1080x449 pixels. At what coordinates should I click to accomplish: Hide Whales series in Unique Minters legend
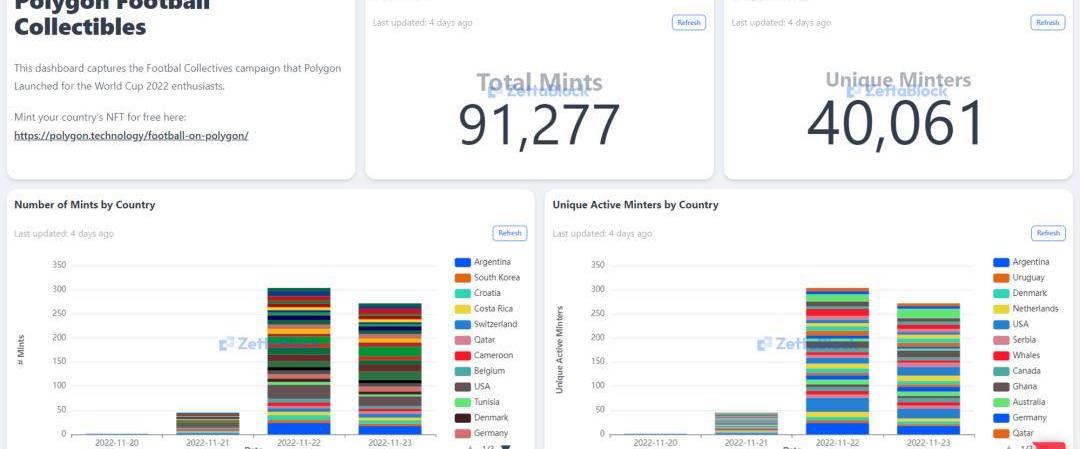point(1025,355)
